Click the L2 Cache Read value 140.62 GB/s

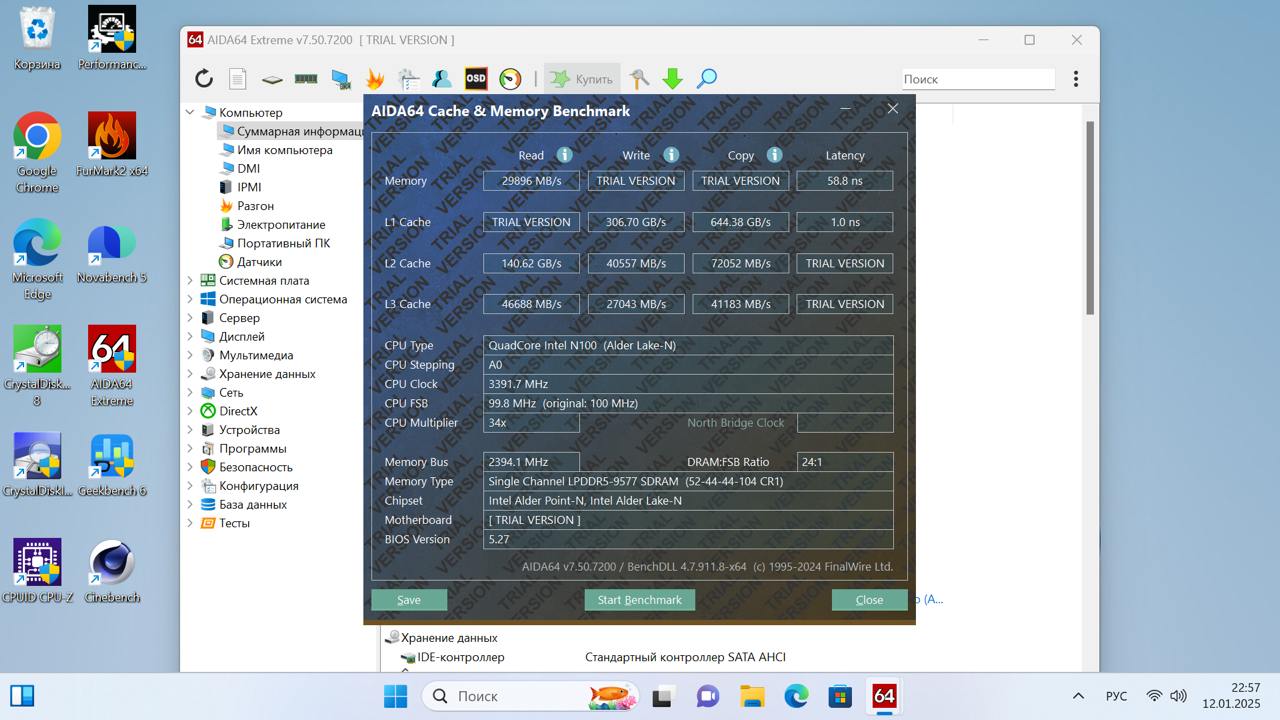[x=531, y=263]
